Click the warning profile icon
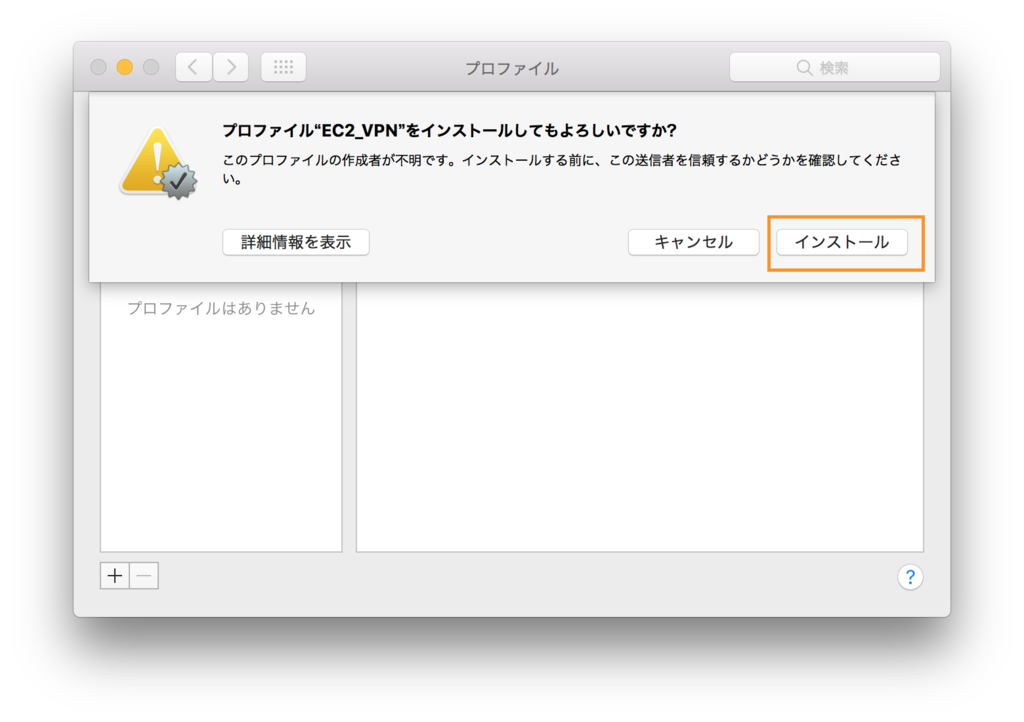 [x=158, y=163]
